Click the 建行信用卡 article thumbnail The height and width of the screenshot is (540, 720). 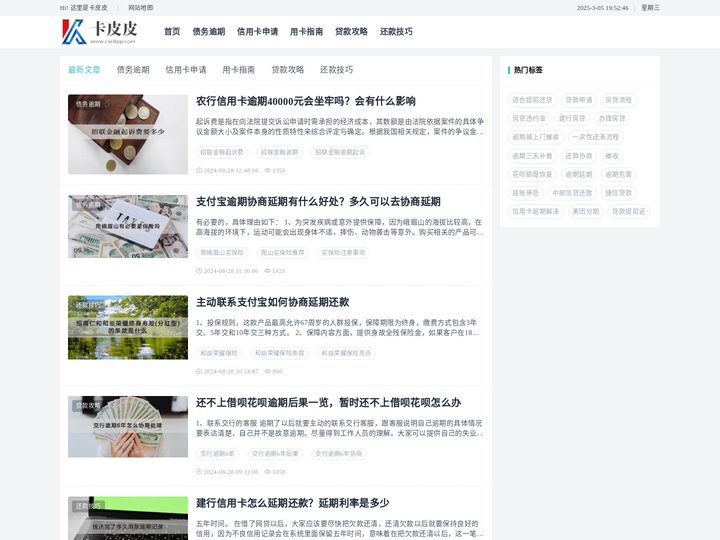[x=128, y=518]
